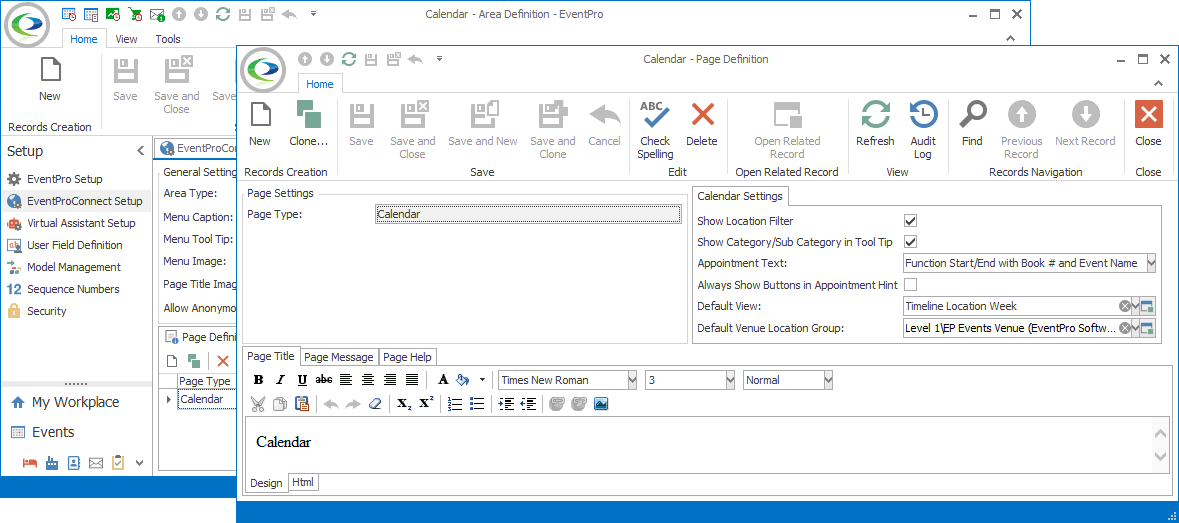Image resolution: width=1179 pixels, height=523 pixels.
Task: Select the Design editor tab
Action: click(x=266, y=483)
